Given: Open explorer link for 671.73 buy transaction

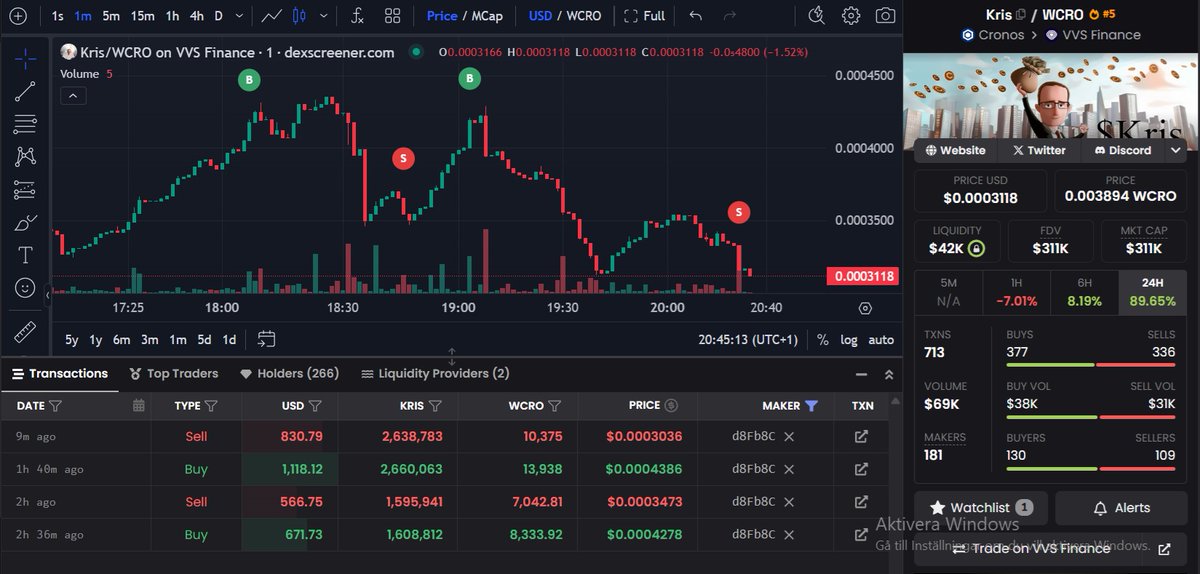Looking at the screenshot, I should point(861,534).
